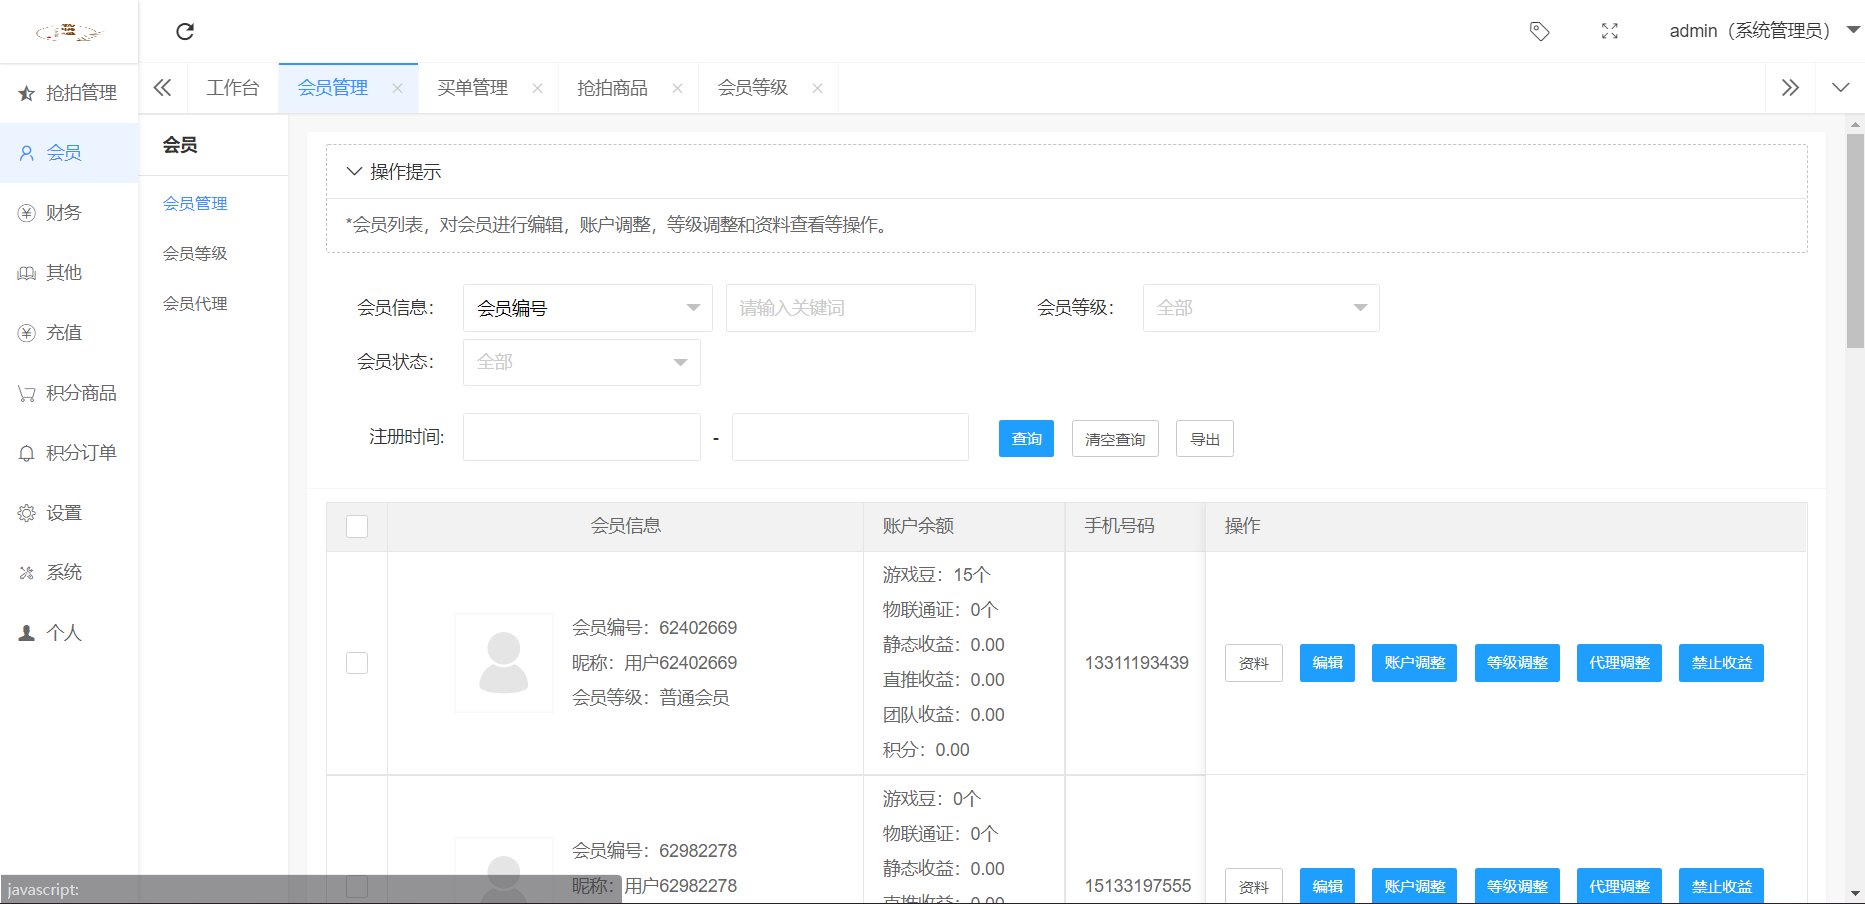Open 财务 sidebar section

[x=69, y=213]
